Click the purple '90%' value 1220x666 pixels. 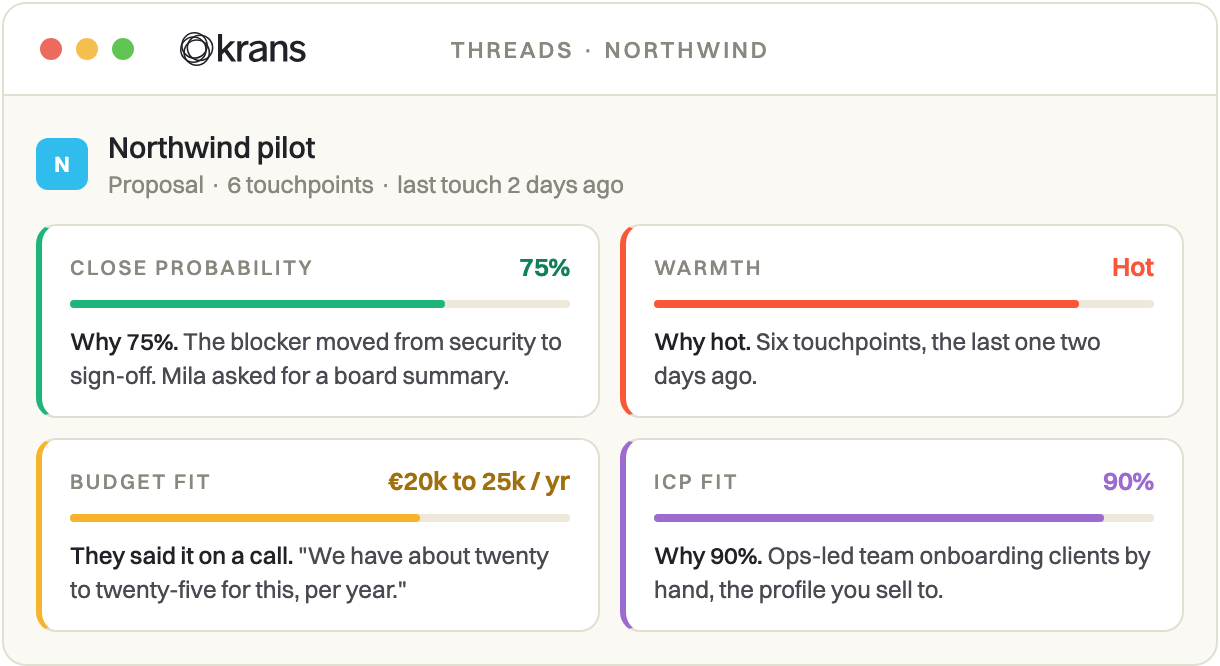click(1129, 482)
